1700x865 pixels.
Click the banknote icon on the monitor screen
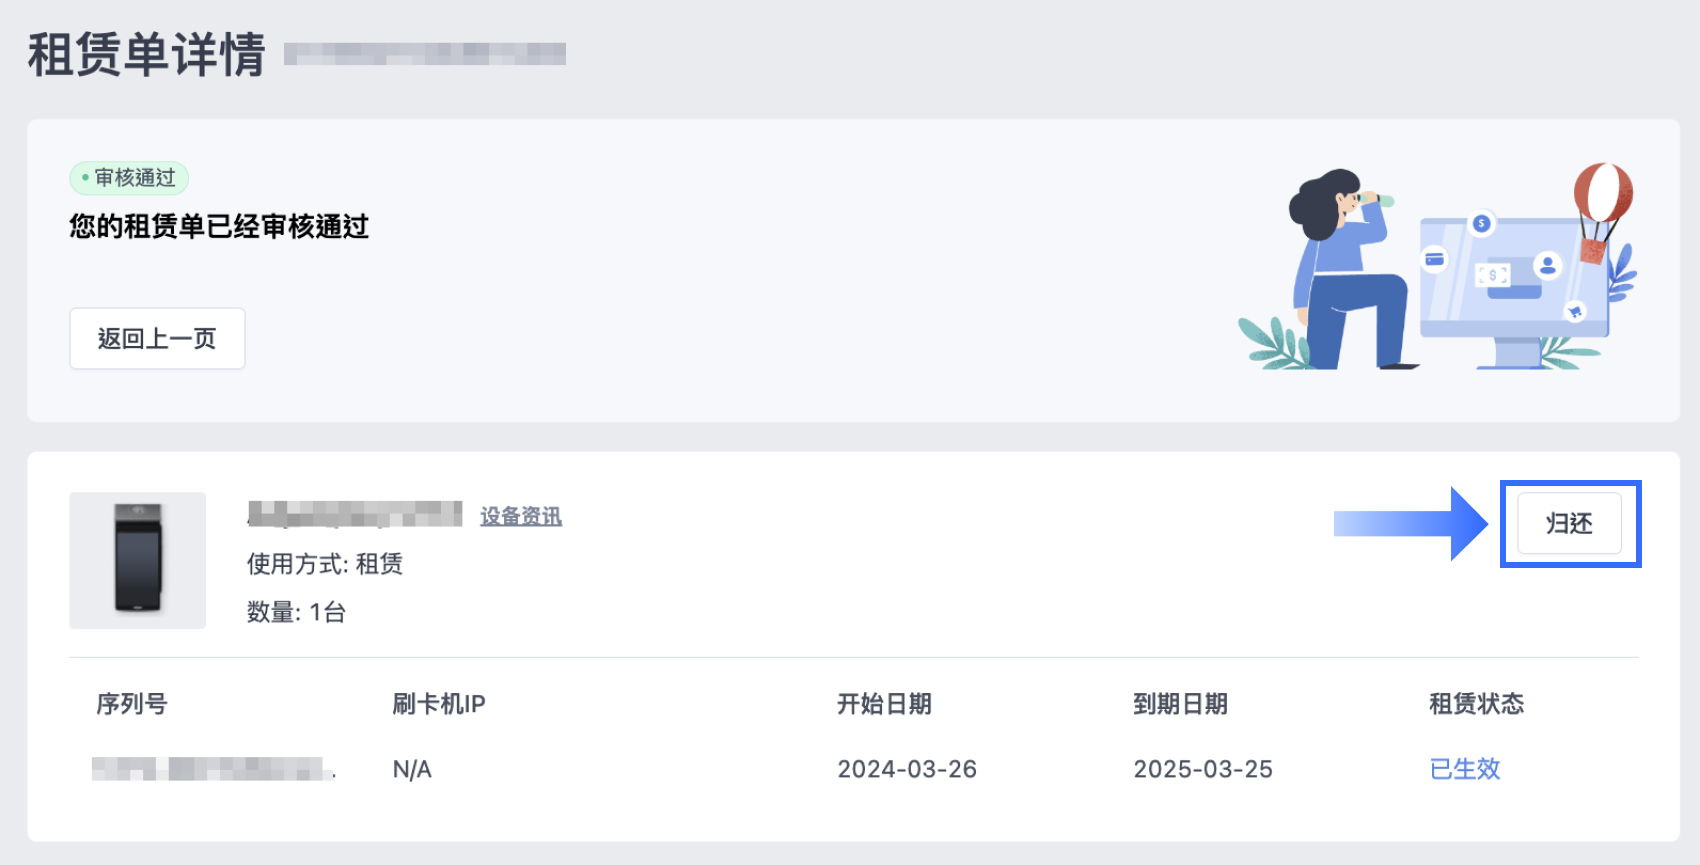[1493, 274]
